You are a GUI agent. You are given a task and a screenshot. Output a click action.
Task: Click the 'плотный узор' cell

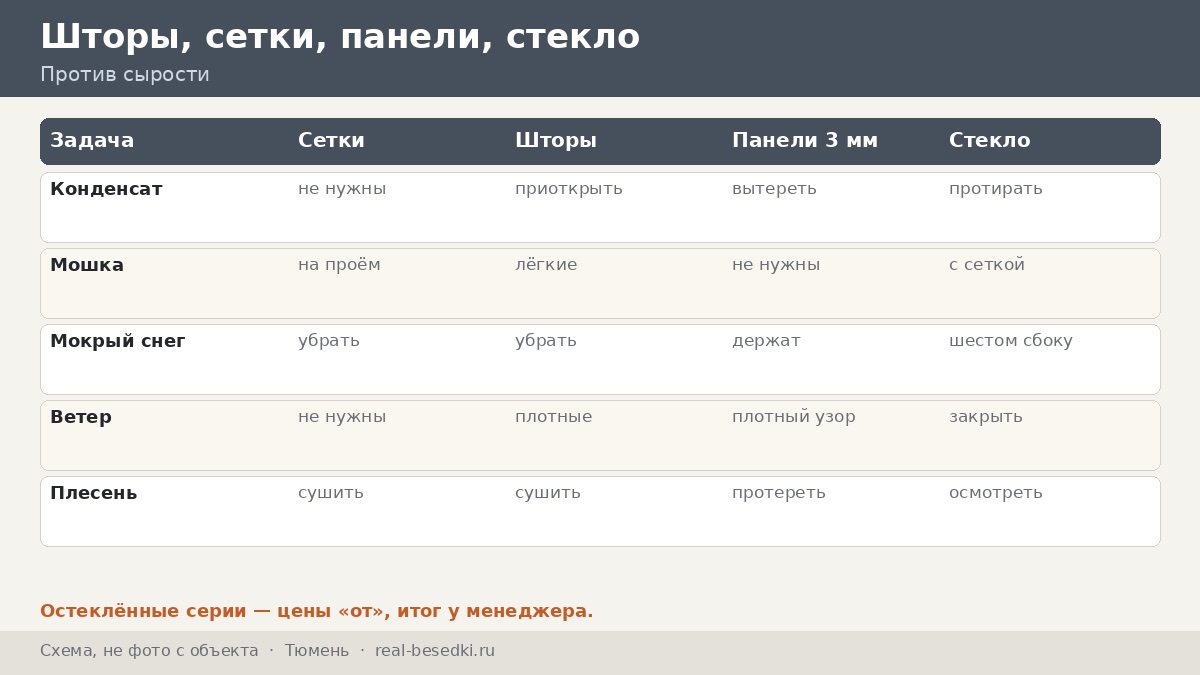pyautogui.click(x=794, y=417)
